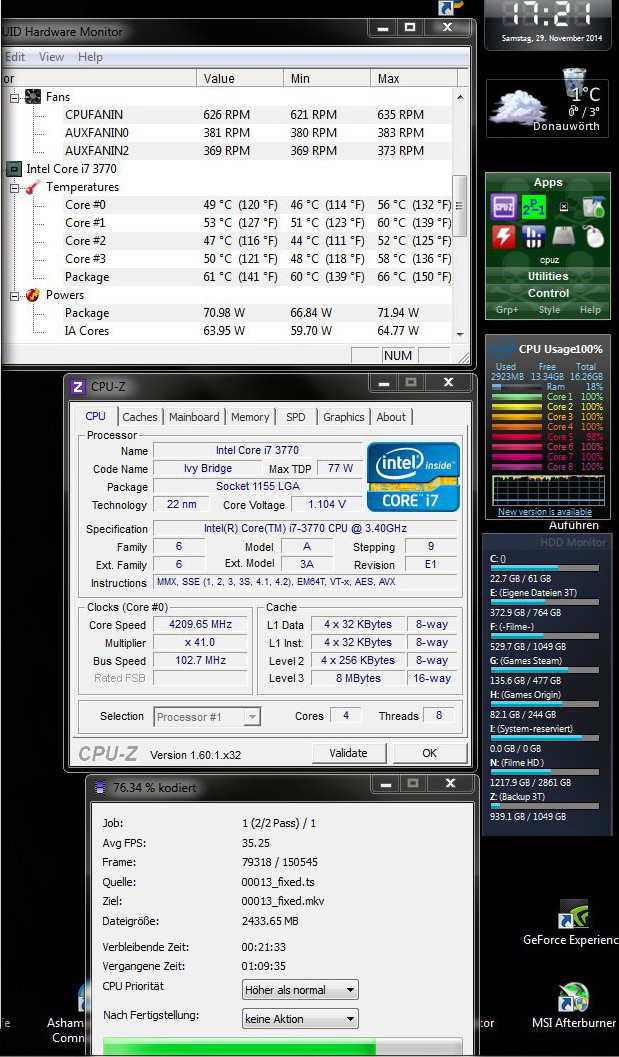Click New version is available link

tap(545, 512)
